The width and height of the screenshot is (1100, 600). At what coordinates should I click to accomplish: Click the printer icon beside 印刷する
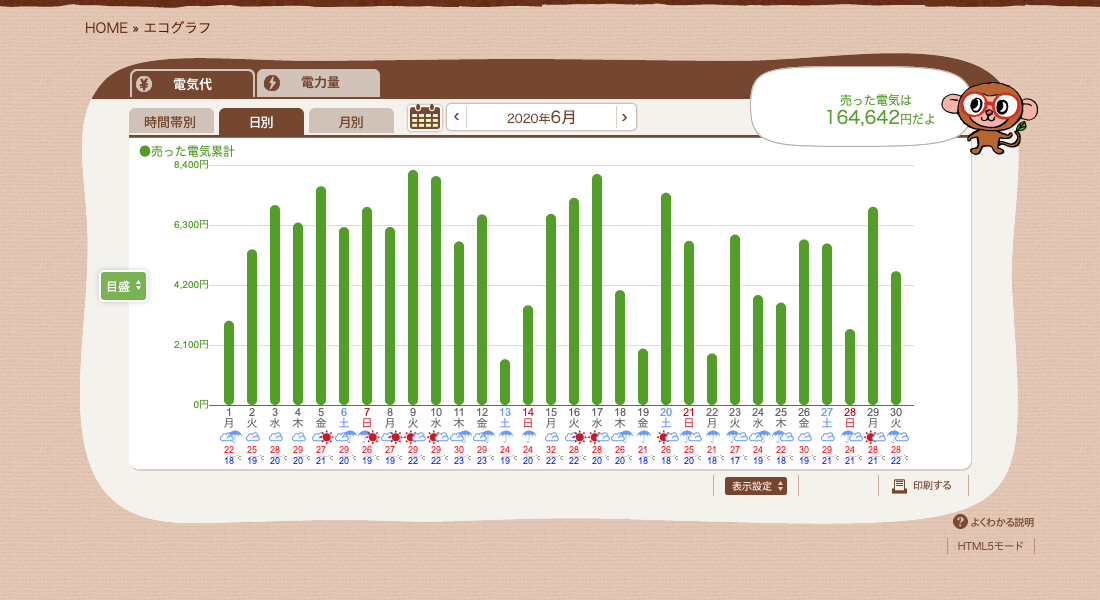(898, 486)
